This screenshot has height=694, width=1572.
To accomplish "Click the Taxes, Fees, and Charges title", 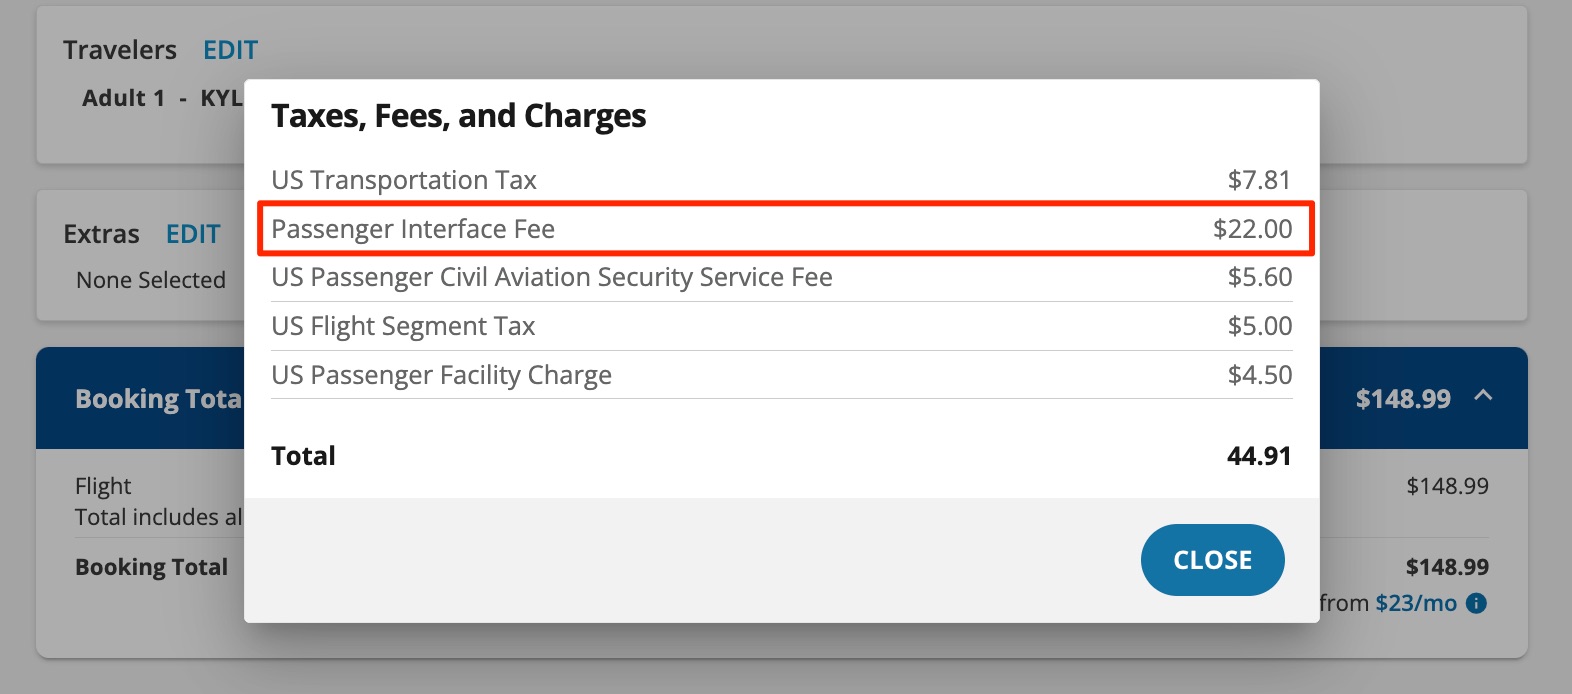I will point(459,115).
